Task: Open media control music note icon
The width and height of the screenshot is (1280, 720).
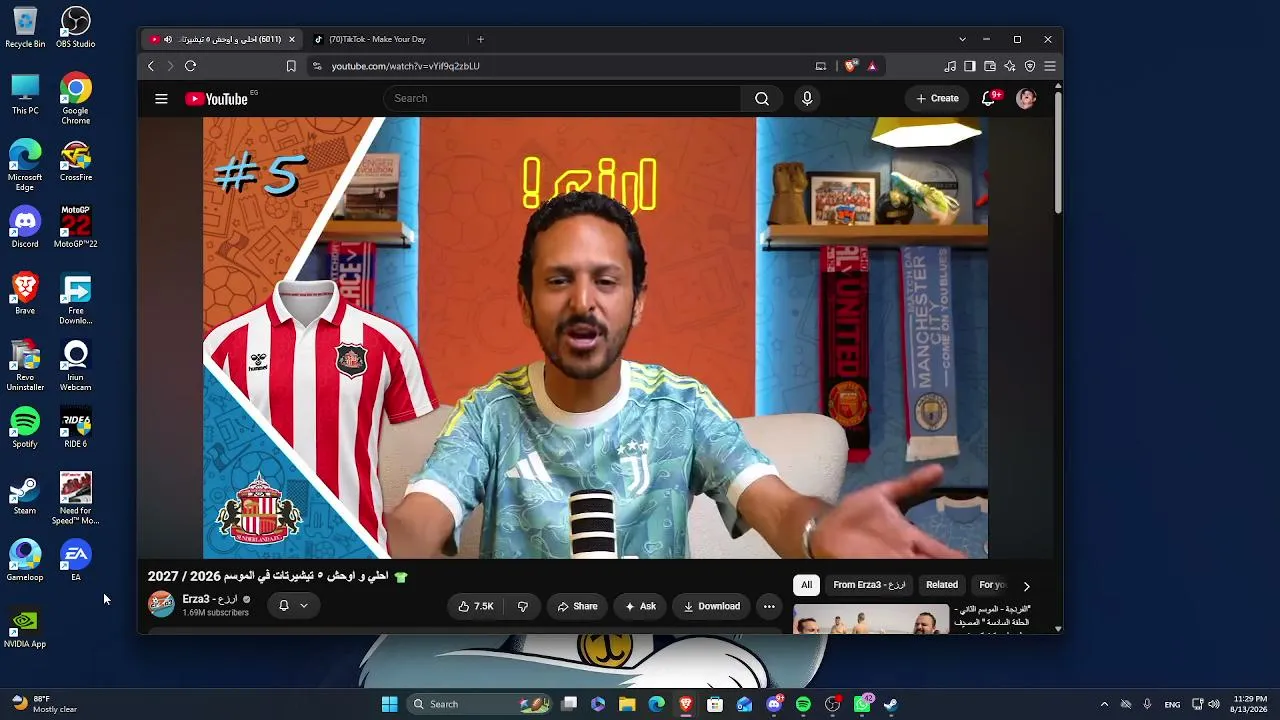Action: (x=950, y=66)
